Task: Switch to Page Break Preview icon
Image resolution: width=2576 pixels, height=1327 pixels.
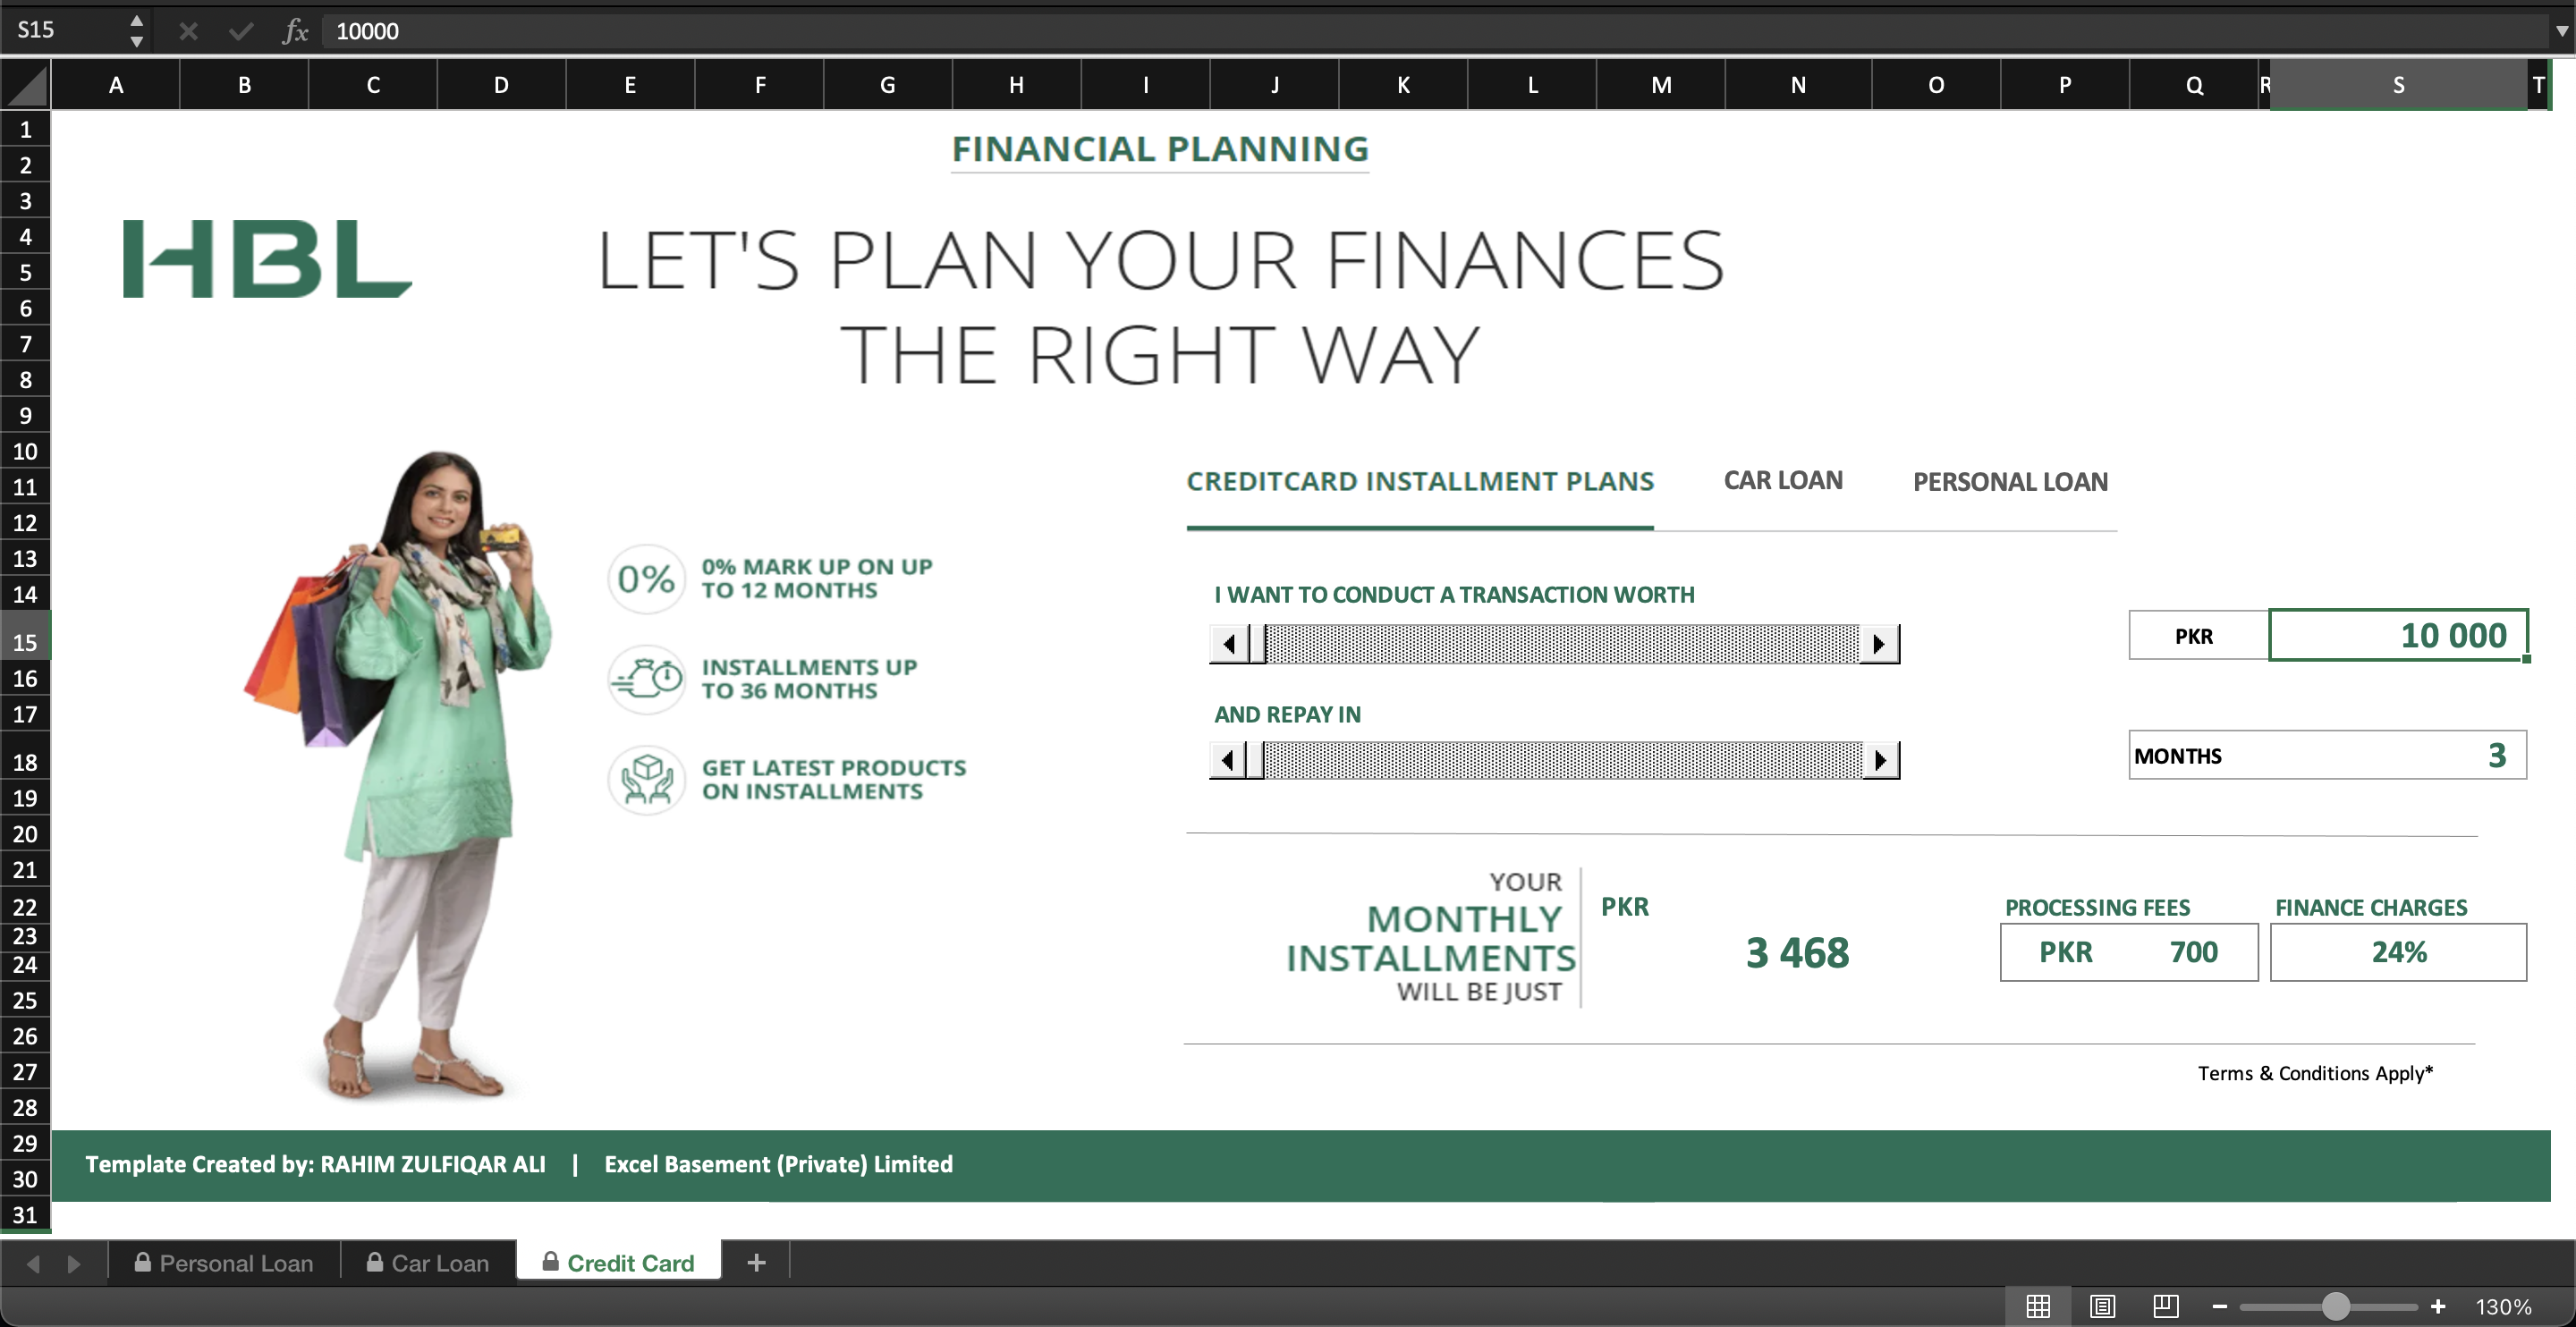Action: tap(2166, 1306)
